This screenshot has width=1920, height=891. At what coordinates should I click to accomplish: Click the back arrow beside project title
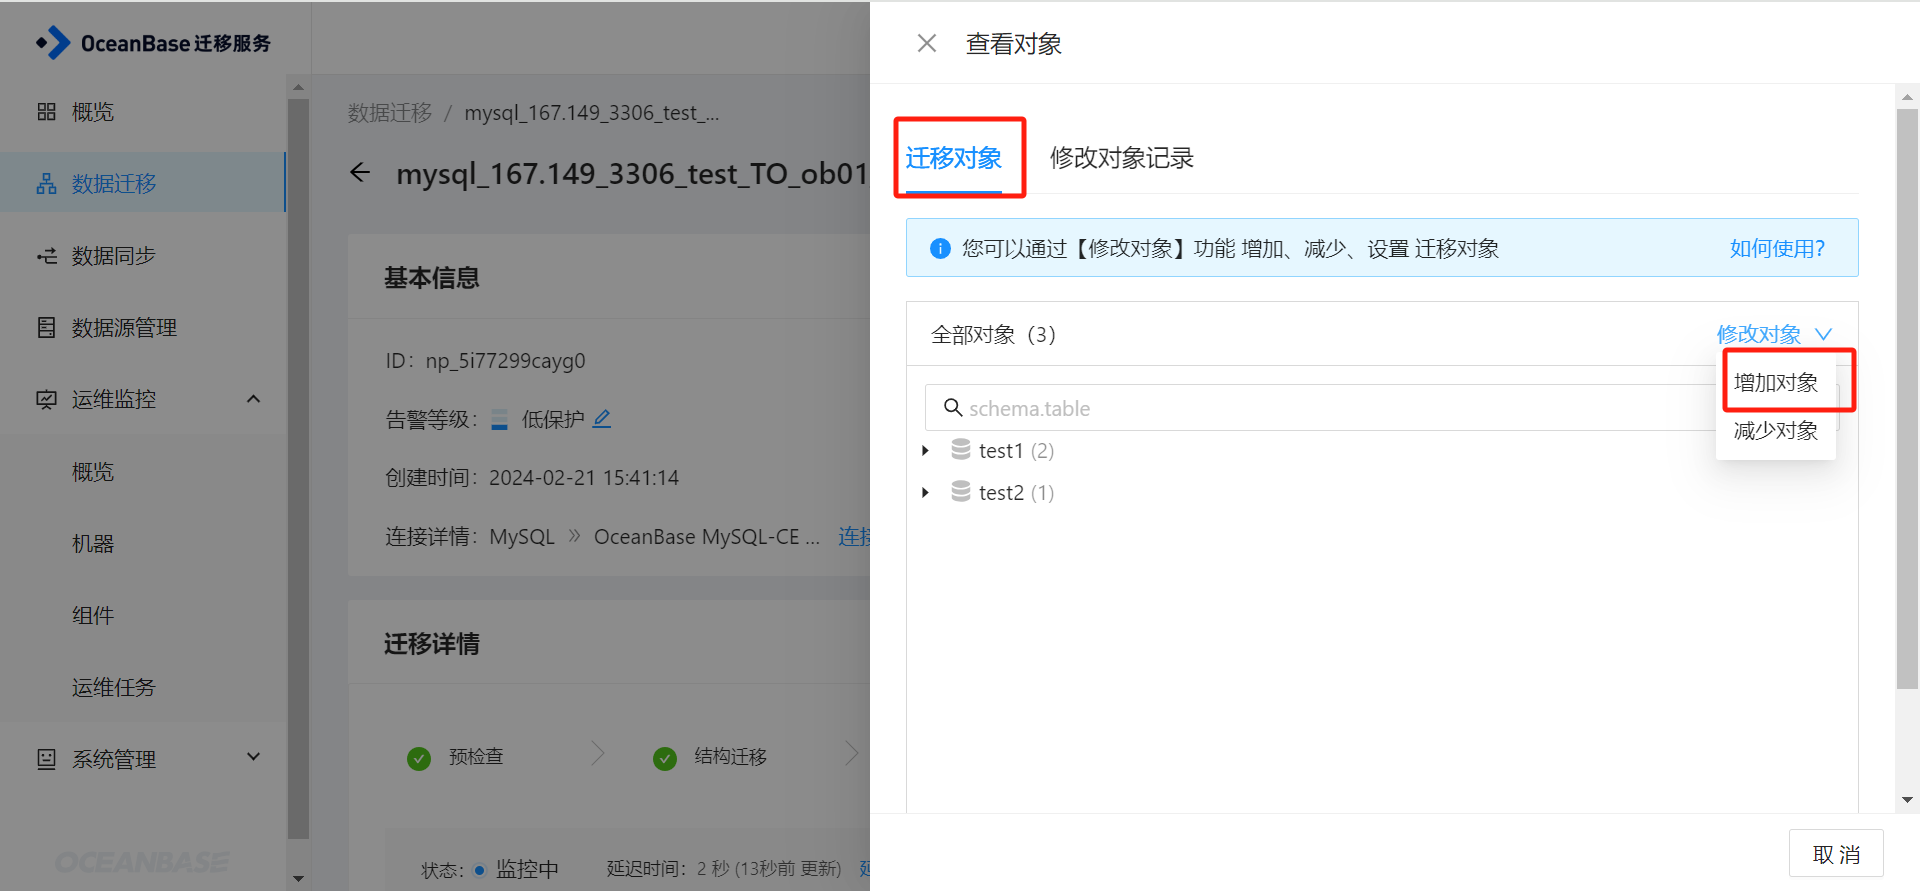tap(360, 173)
